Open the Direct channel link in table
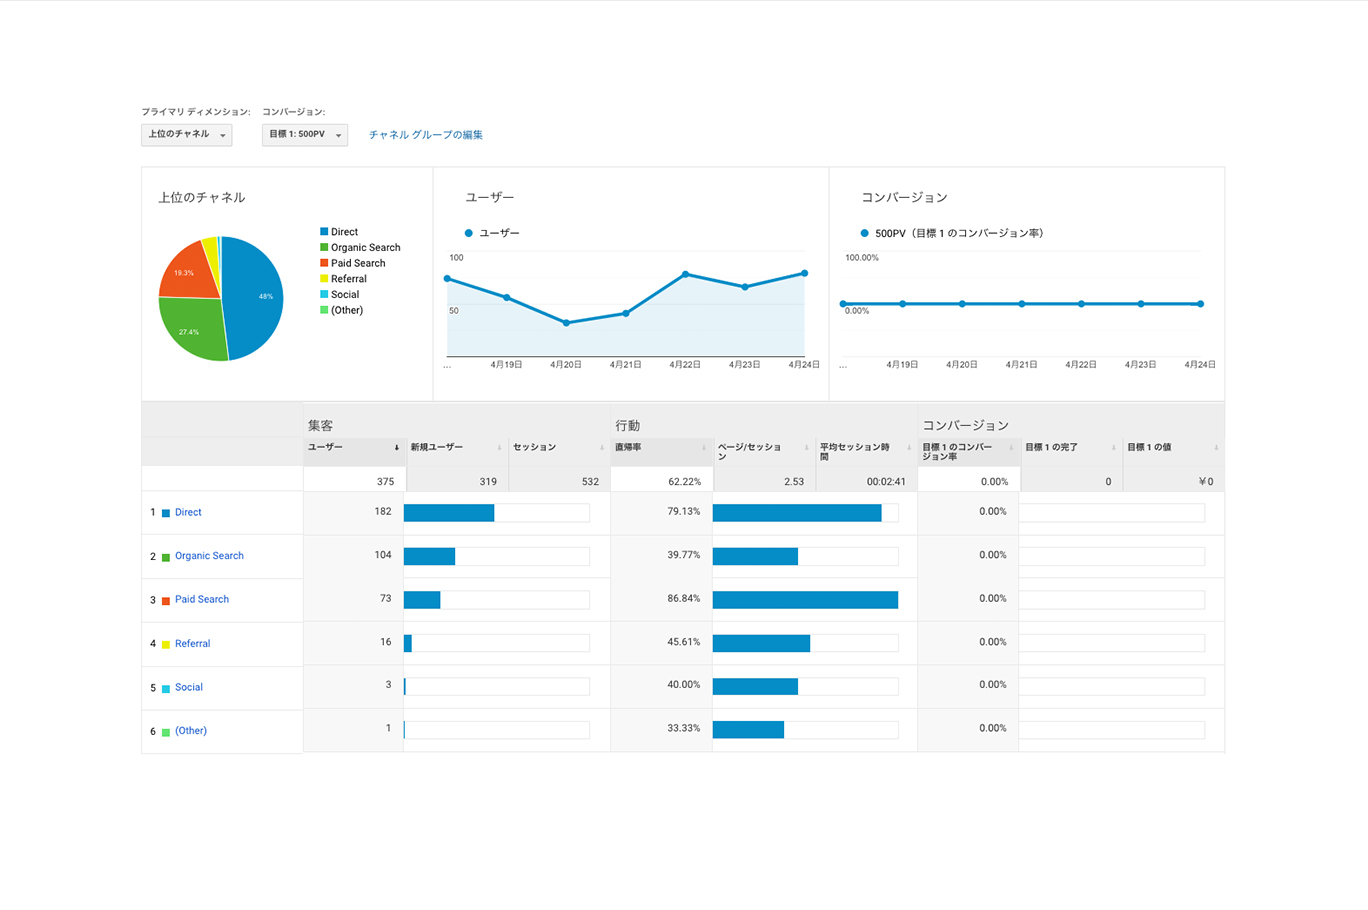Screen dimensions: 1368x910 [188, 512]
